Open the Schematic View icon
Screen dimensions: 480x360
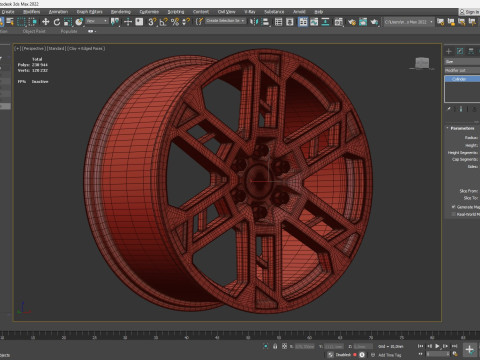[325, 22]
